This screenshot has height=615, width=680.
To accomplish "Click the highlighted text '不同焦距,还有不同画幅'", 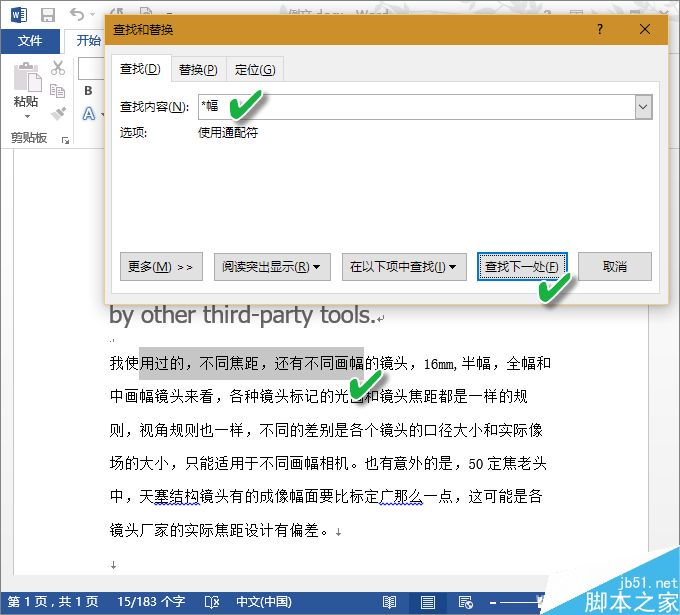I will 281,363.
